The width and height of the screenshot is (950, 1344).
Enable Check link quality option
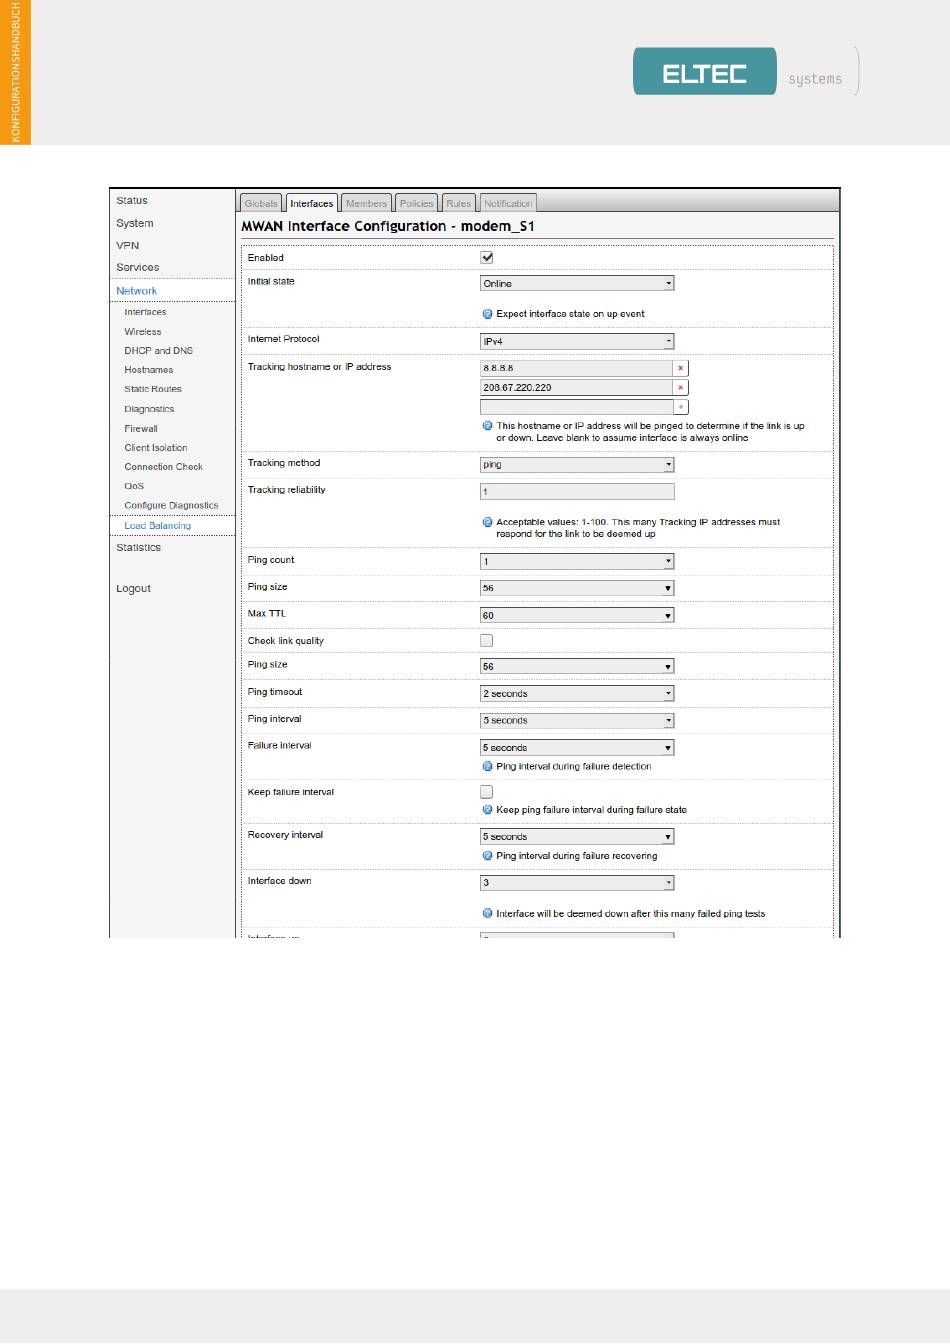[x=487, y=641]
